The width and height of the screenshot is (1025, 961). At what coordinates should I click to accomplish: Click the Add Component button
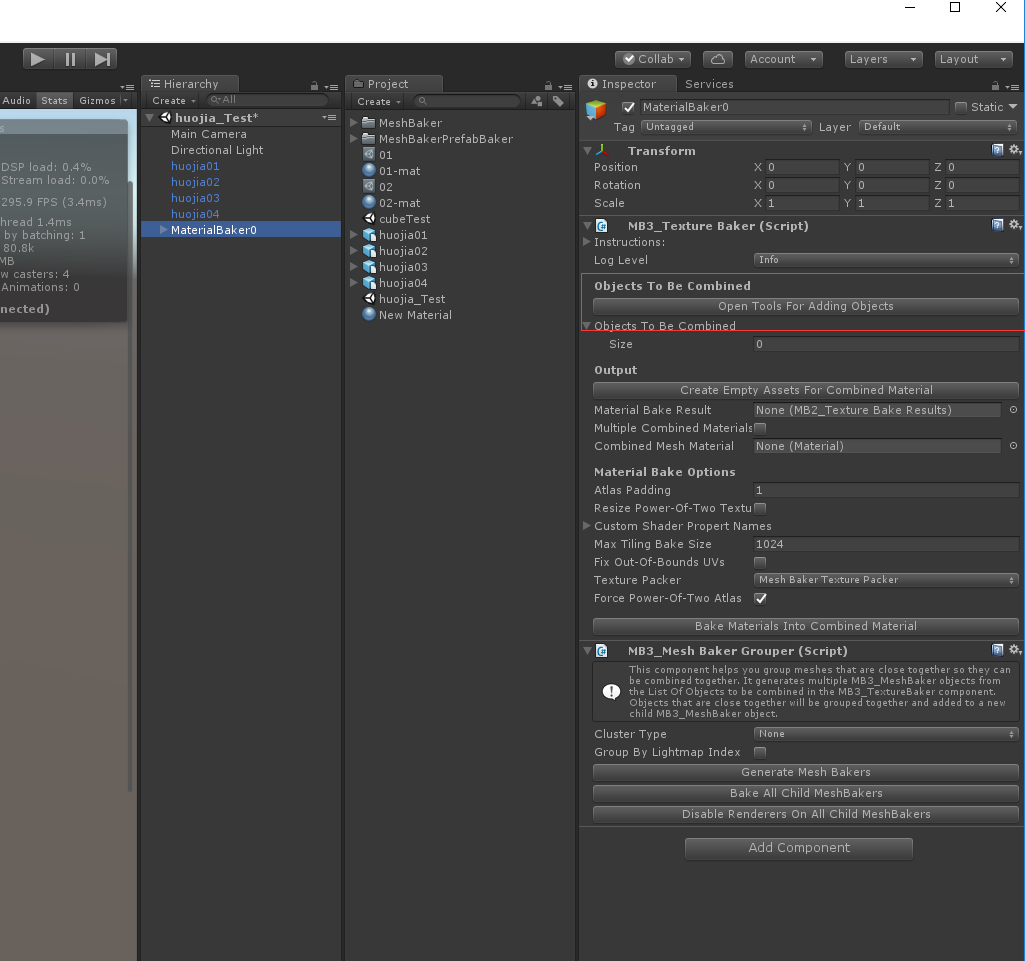point(798,848)
